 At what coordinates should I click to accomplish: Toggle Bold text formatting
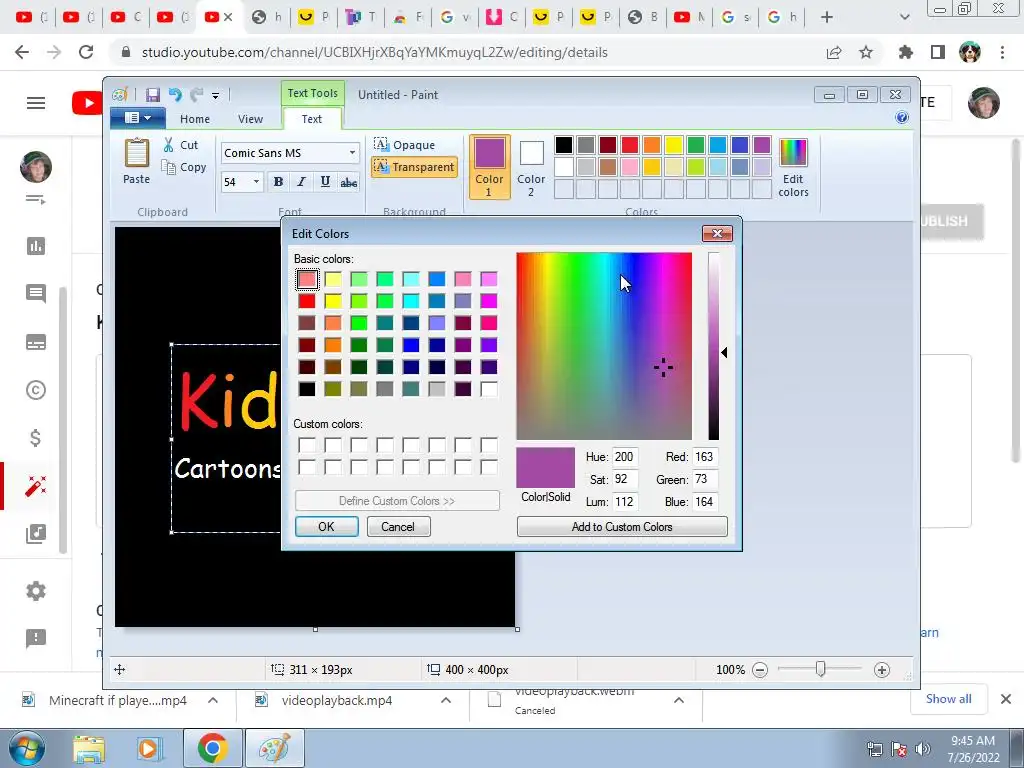point(278,182)
